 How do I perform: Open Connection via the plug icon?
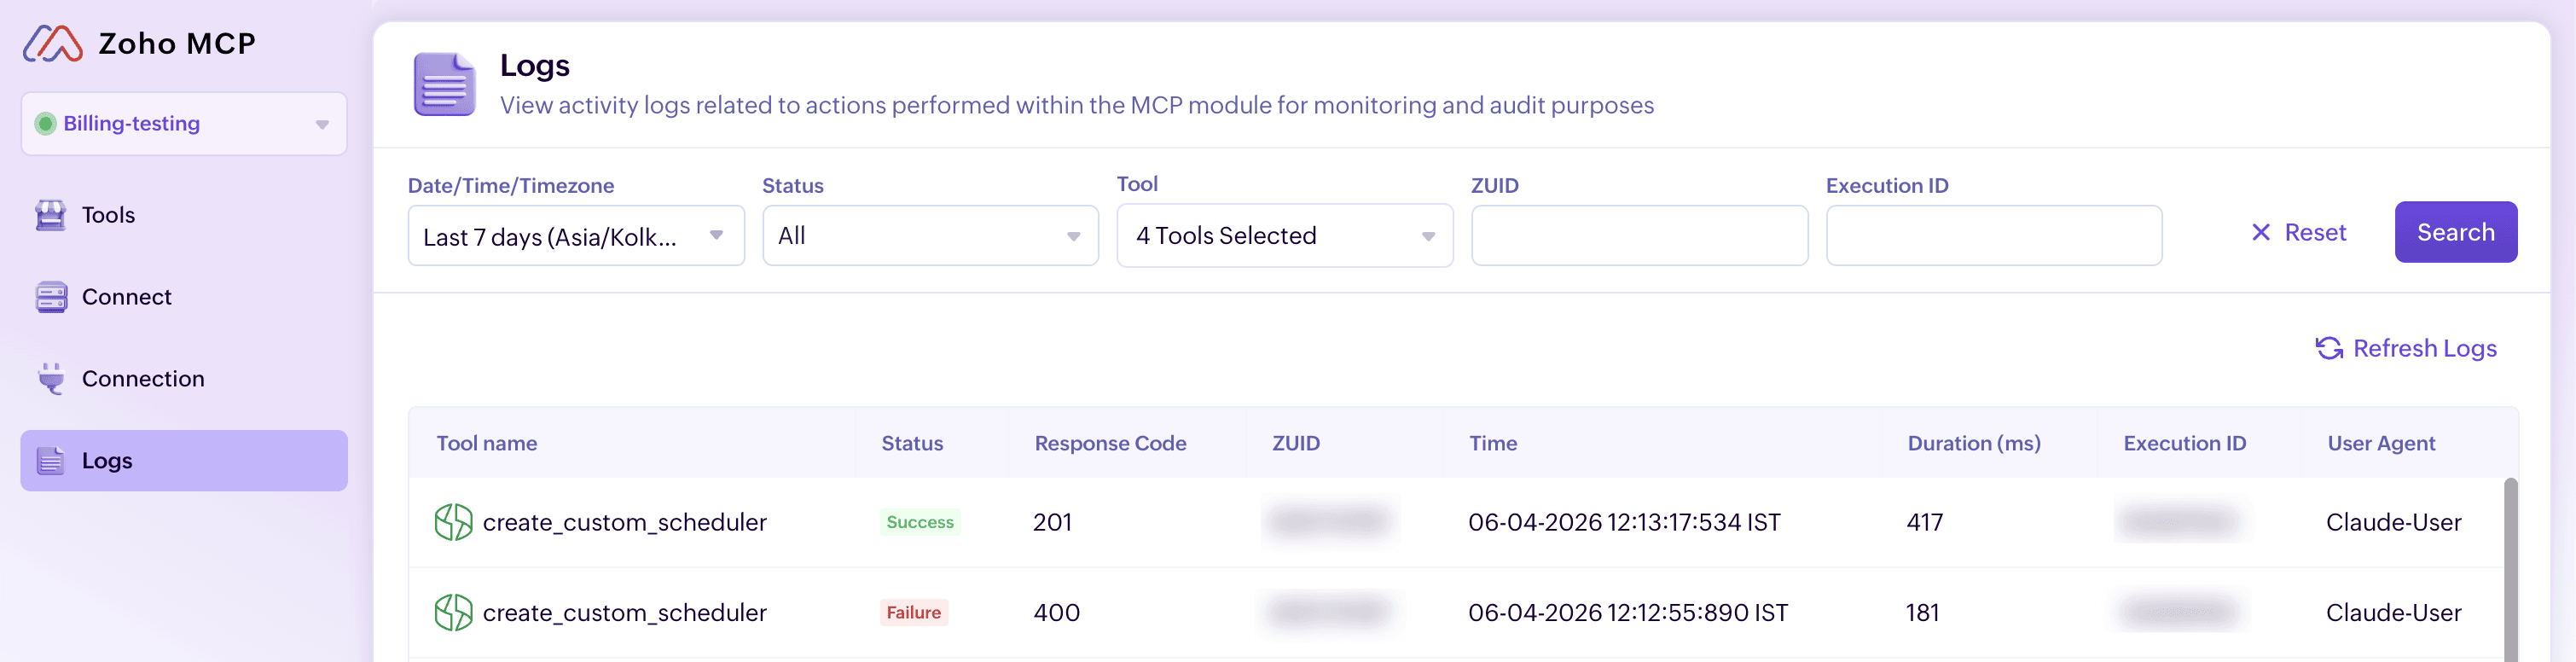click(51, 378)
